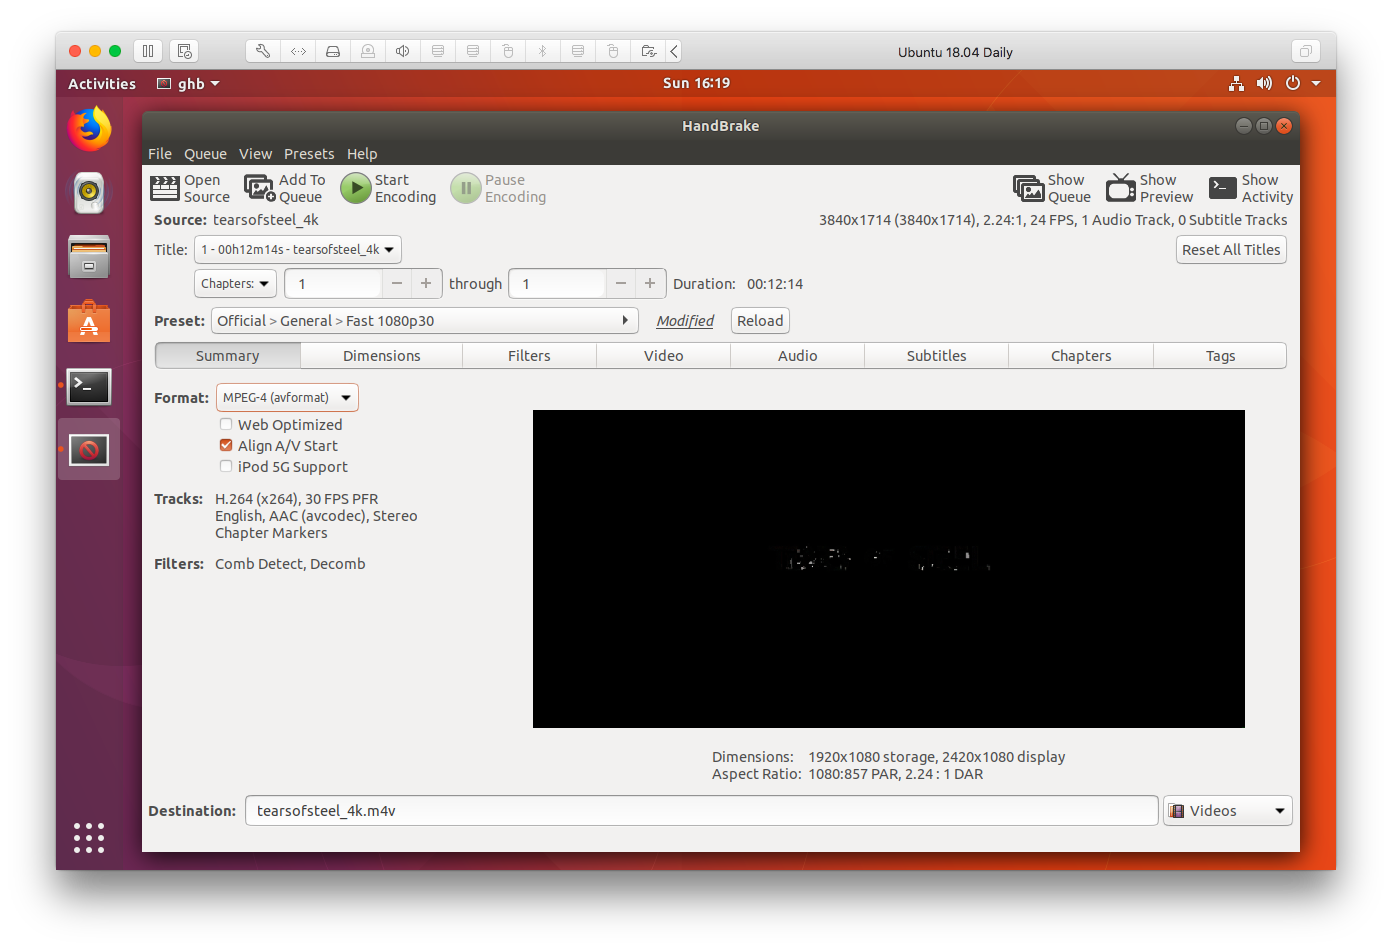Open the File menu
This screenshot has width=1392, height=950.
coord(160,154)
